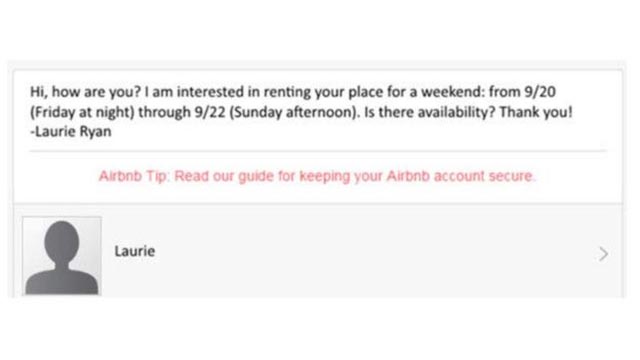Click the '-Laurie Ryan' signature line

[71, 131]
